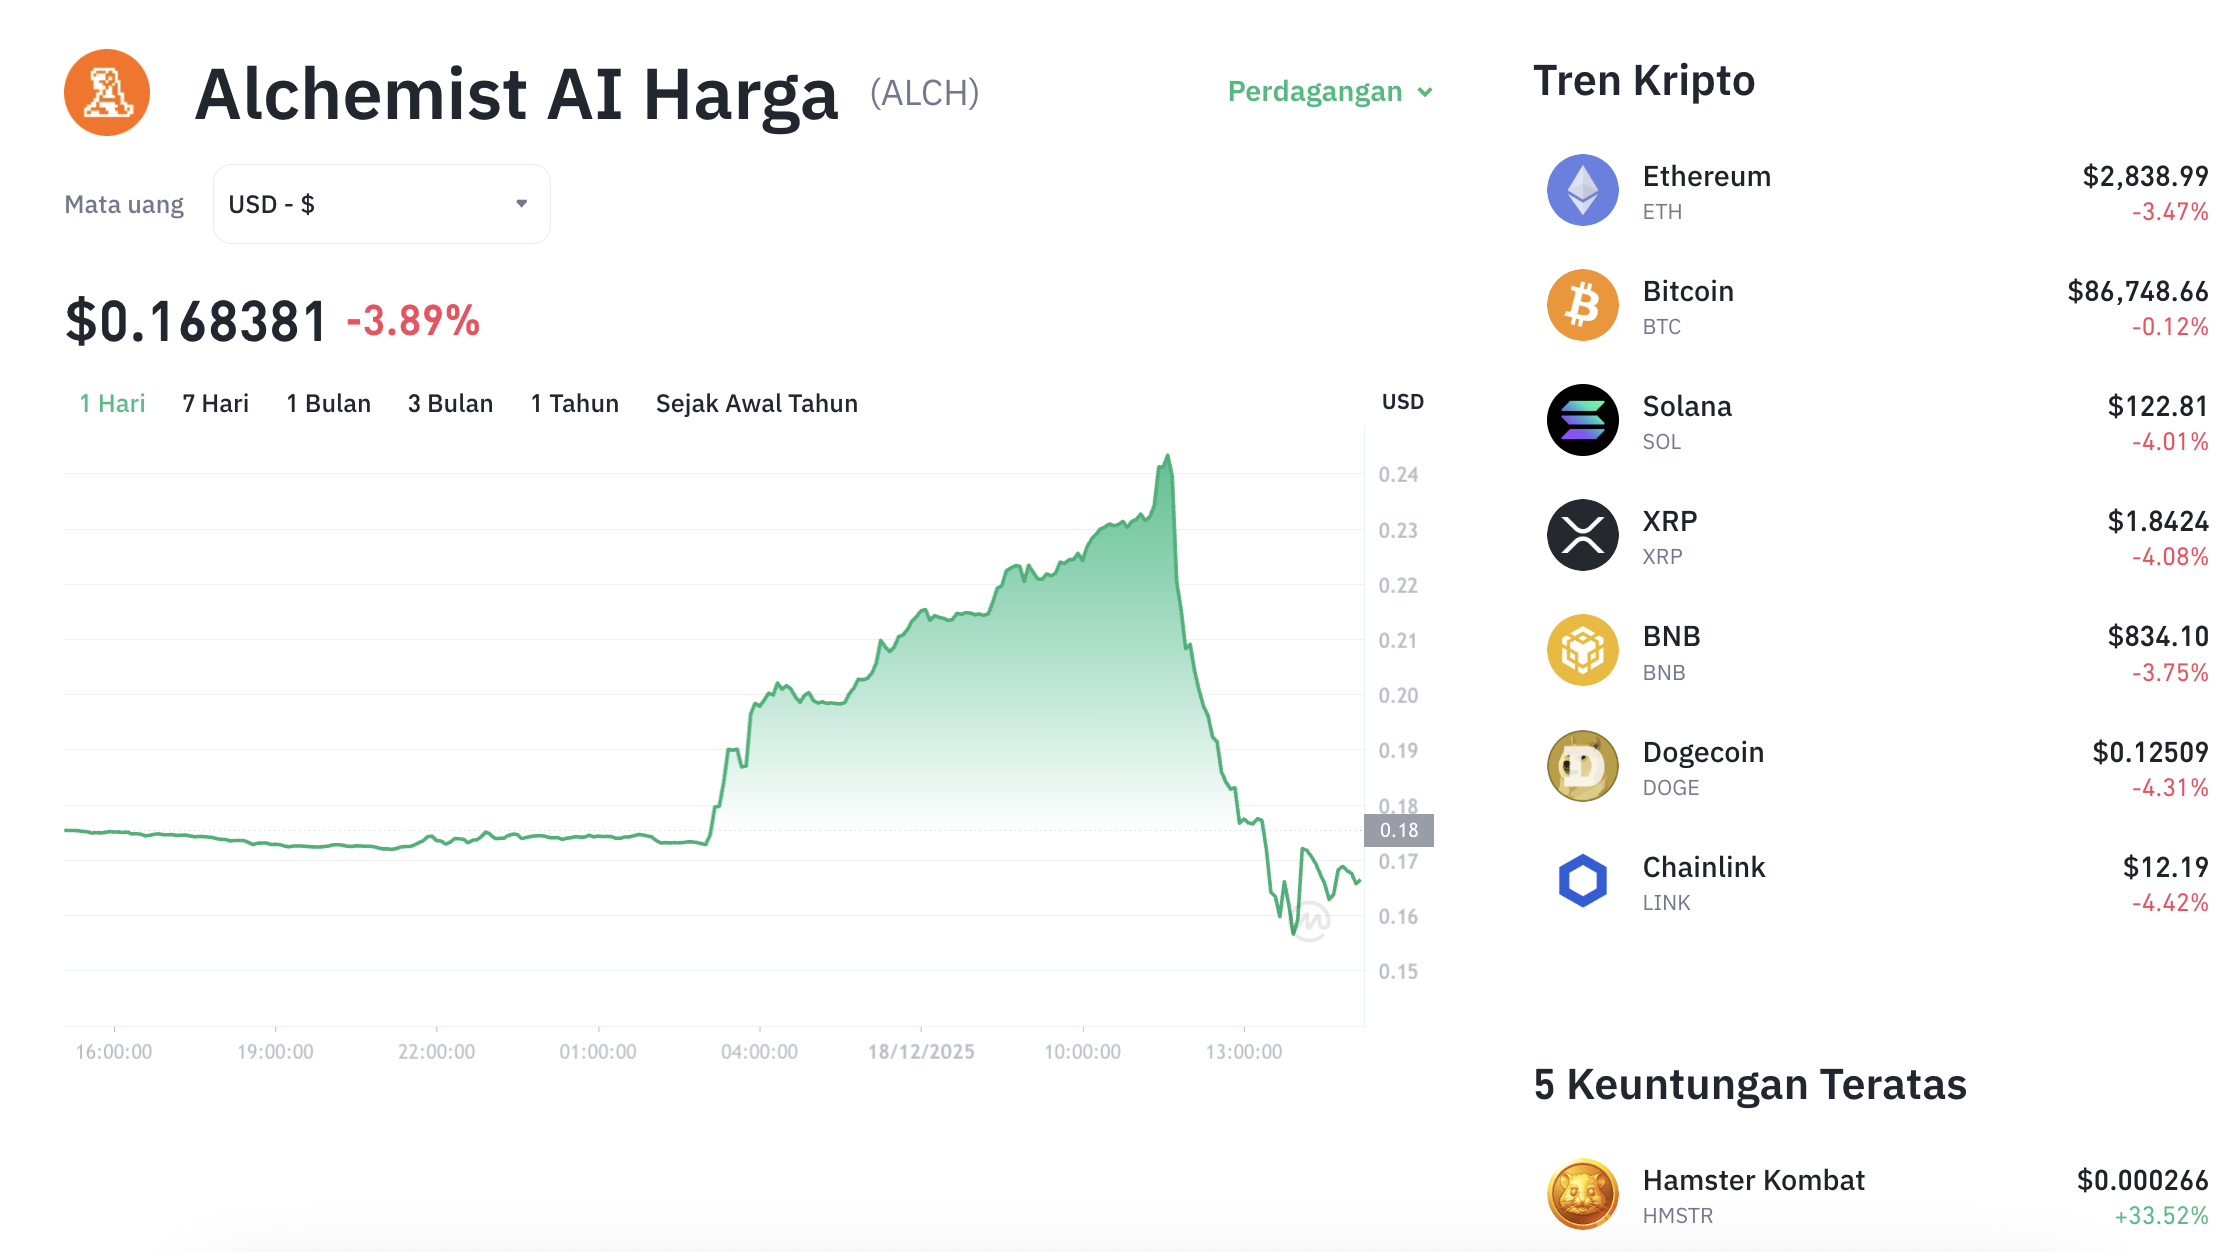Switch to the 7 Hari chart view
Viewport: 2218px width, 1252px height.
214,403
